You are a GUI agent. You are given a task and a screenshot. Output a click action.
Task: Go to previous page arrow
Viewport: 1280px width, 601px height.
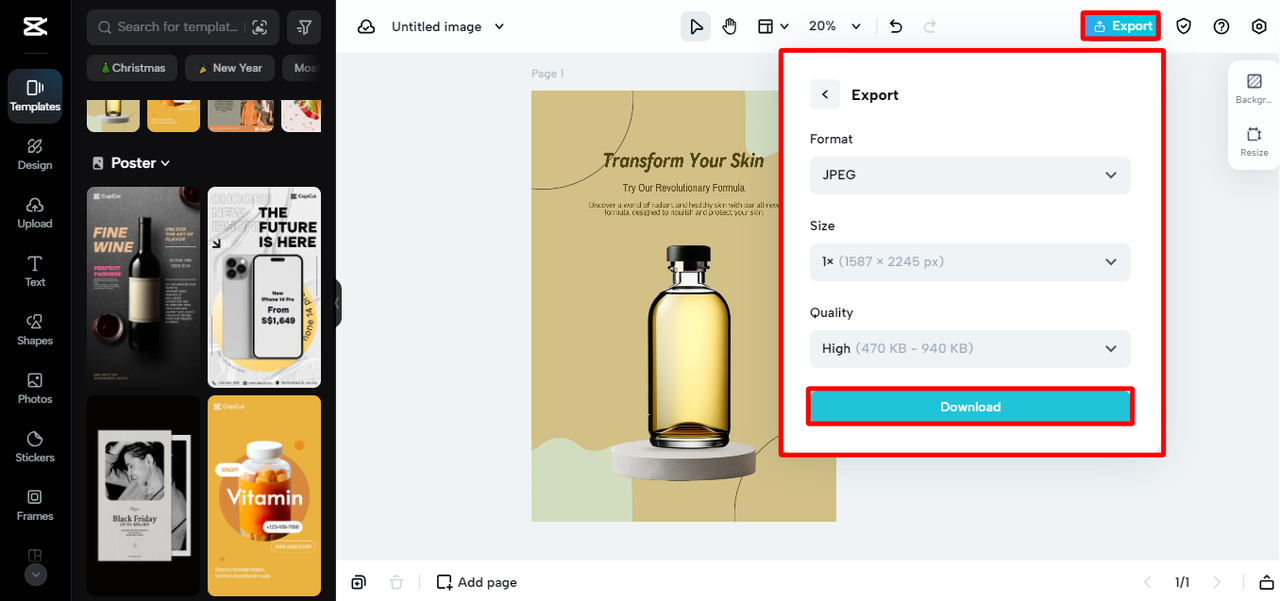1147,582
